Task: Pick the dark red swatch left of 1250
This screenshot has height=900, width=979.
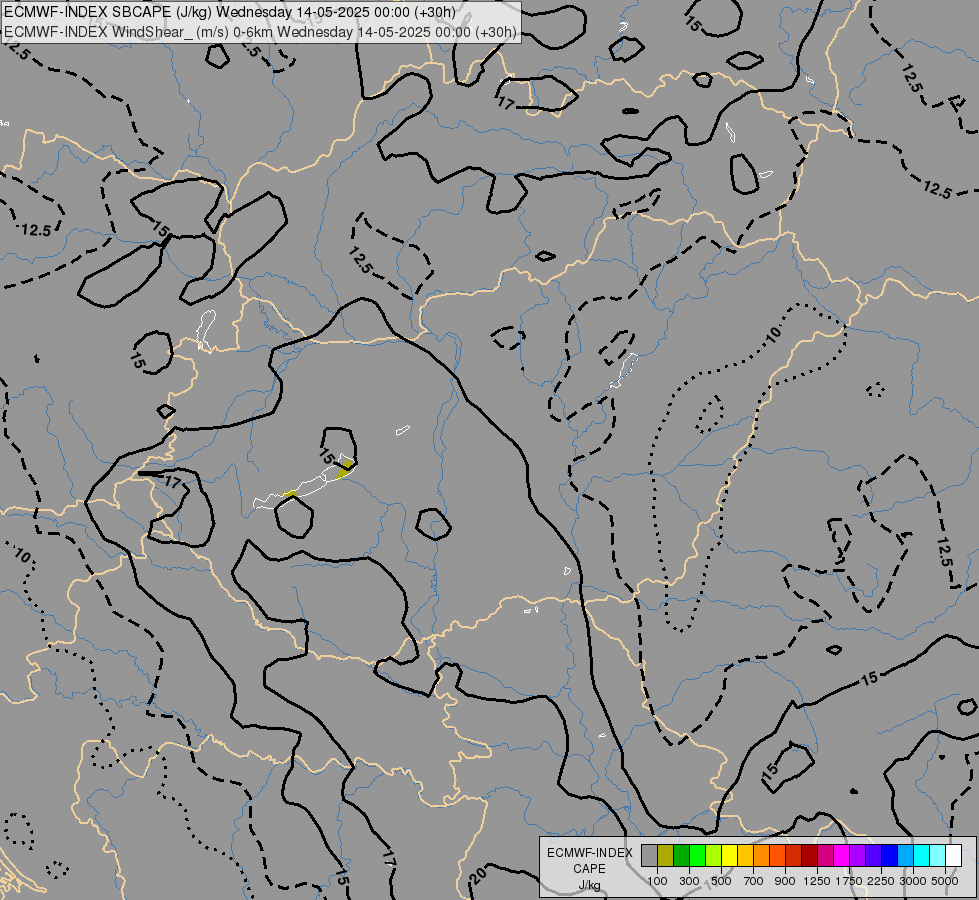Action: (810, 856)
